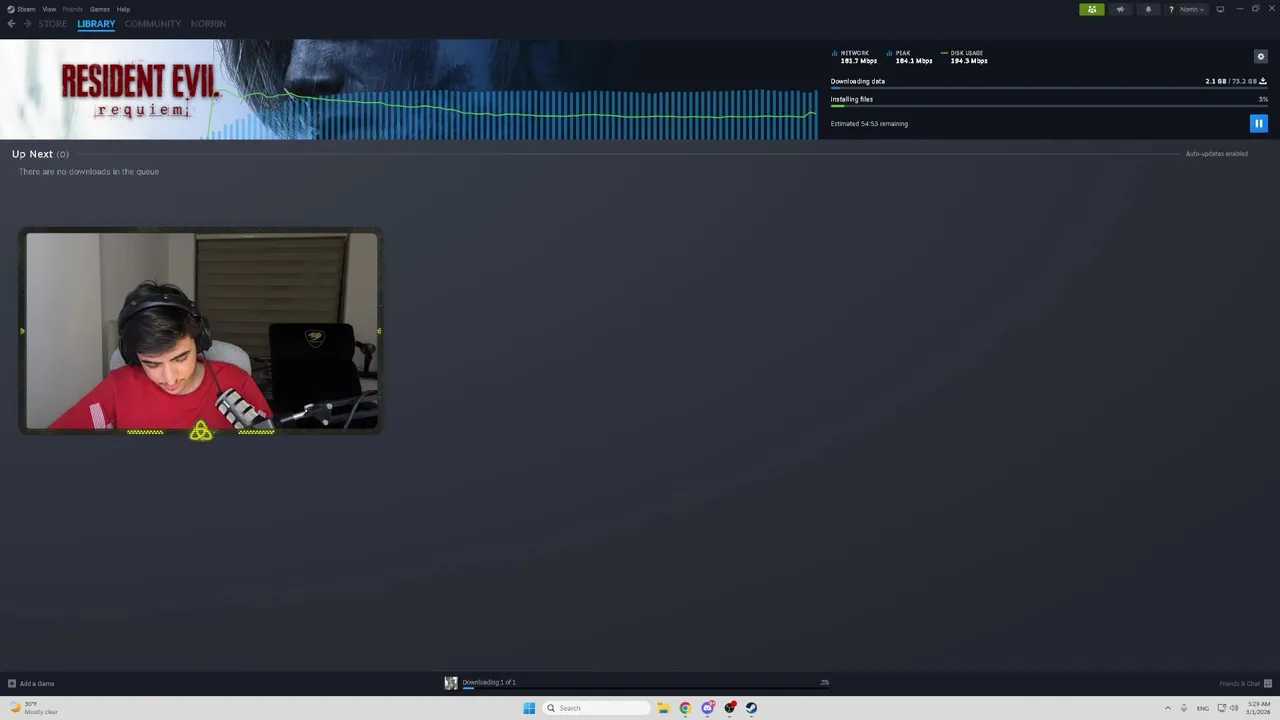Click the DISK USAGE stat
The width and height of the screenshot is (1280, 720).
click(965, 57)
